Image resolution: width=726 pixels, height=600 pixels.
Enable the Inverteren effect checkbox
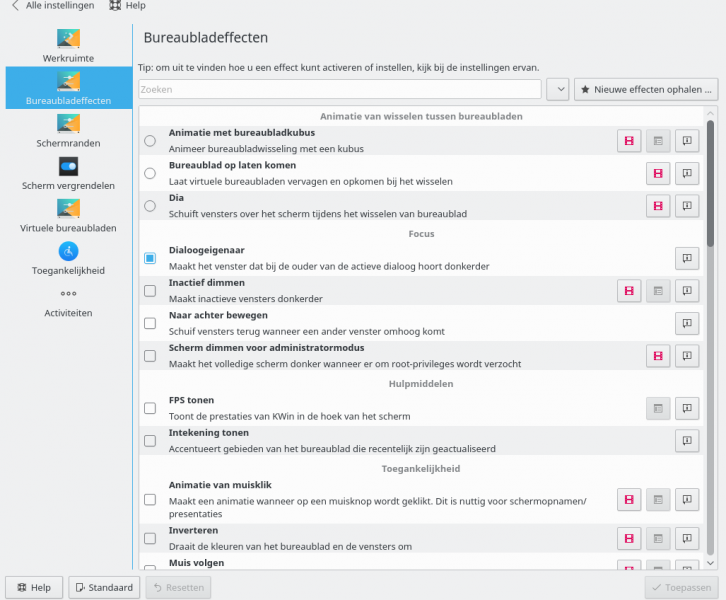(x=150, y=538)
